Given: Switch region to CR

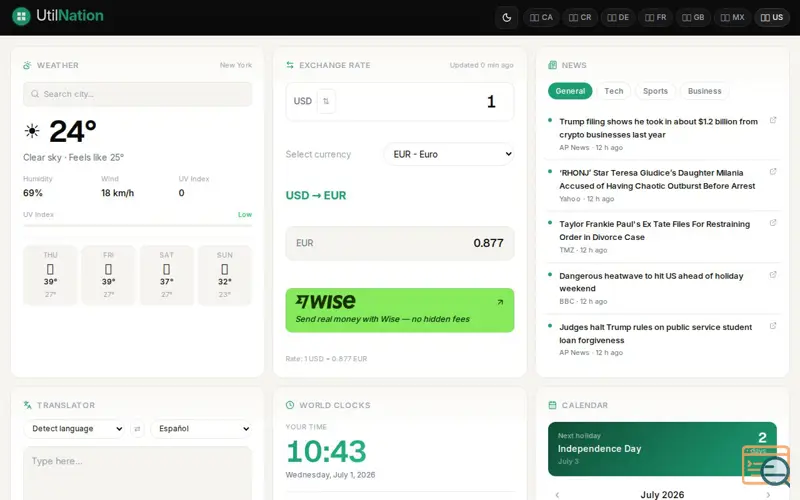Looking at the screenshot, I should [x=580, y=17].
